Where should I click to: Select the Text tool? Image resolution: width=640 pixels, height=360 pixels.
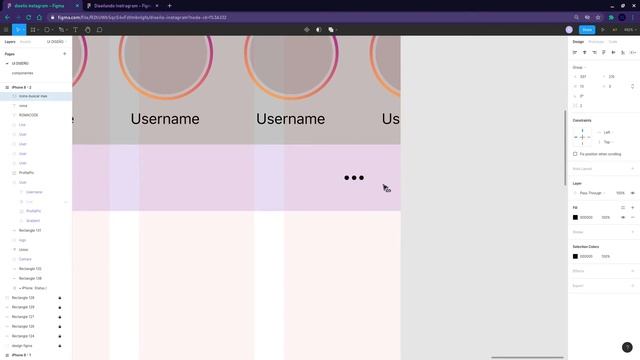pos(76,30)
